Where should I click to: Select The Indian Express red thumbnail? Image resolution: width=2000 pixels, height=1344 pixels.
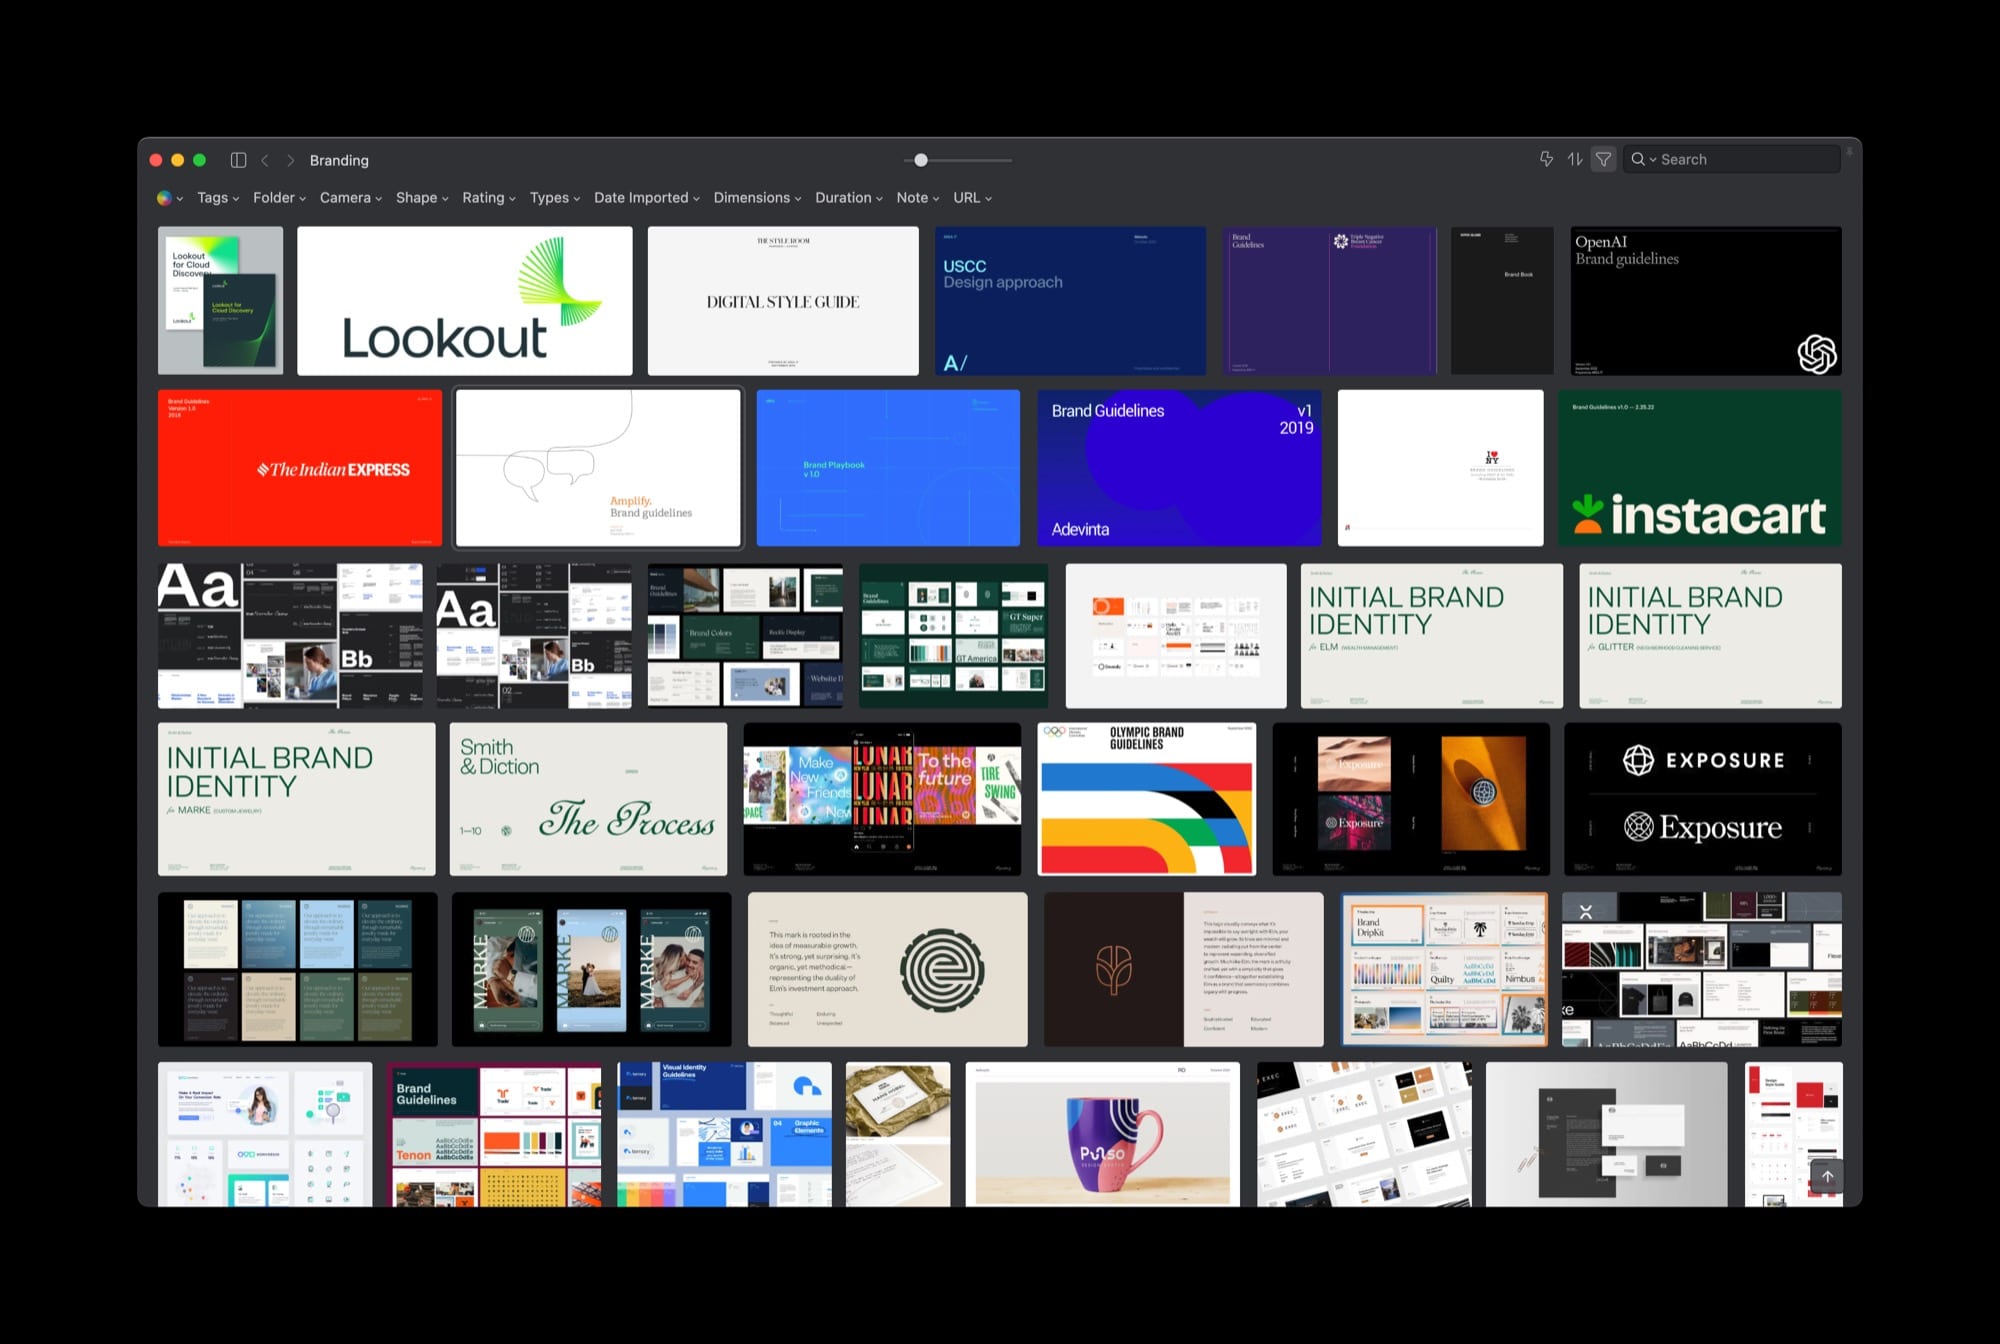(x=300, y=468)
